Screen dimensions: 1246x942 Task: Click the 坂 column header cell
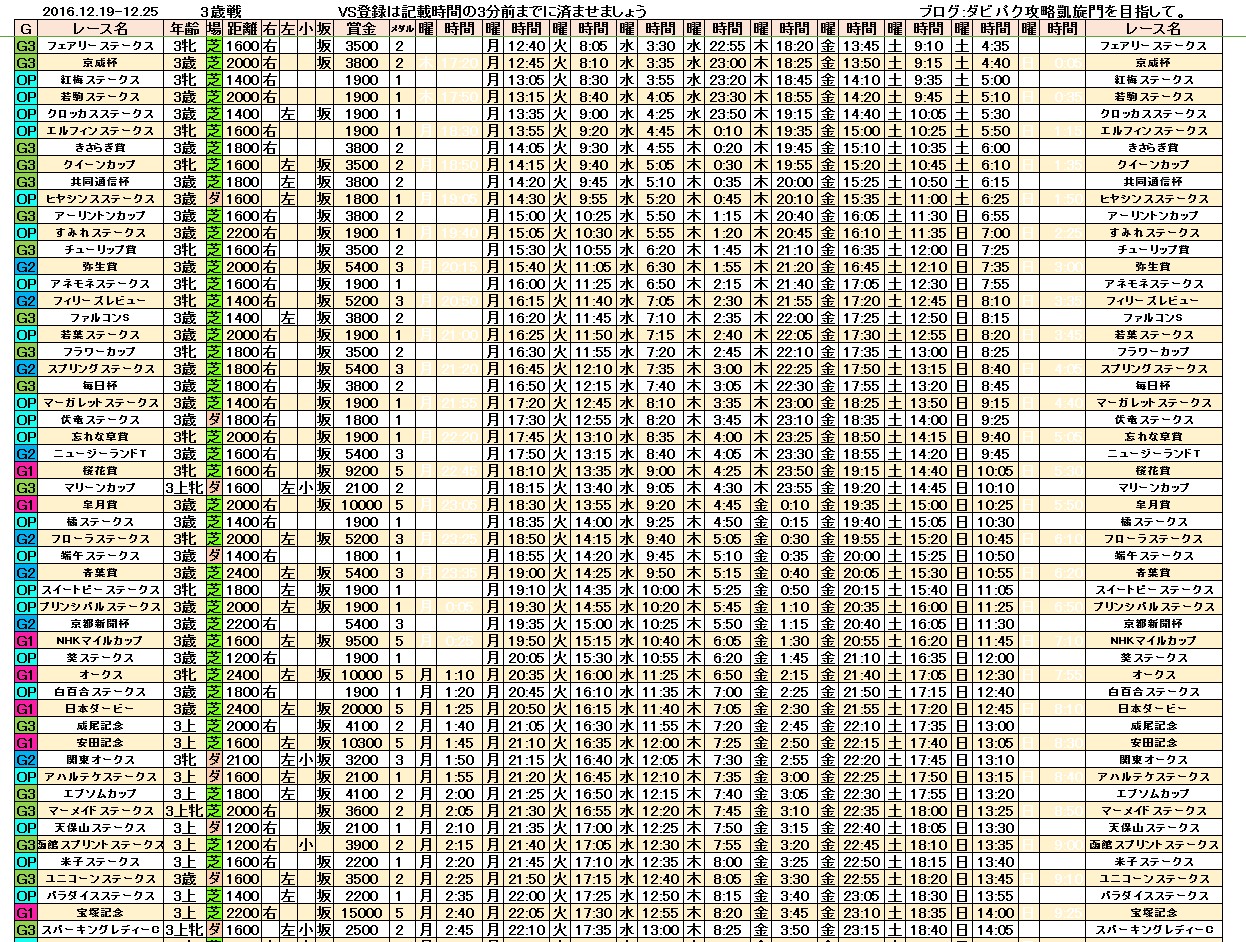(324, 29)
